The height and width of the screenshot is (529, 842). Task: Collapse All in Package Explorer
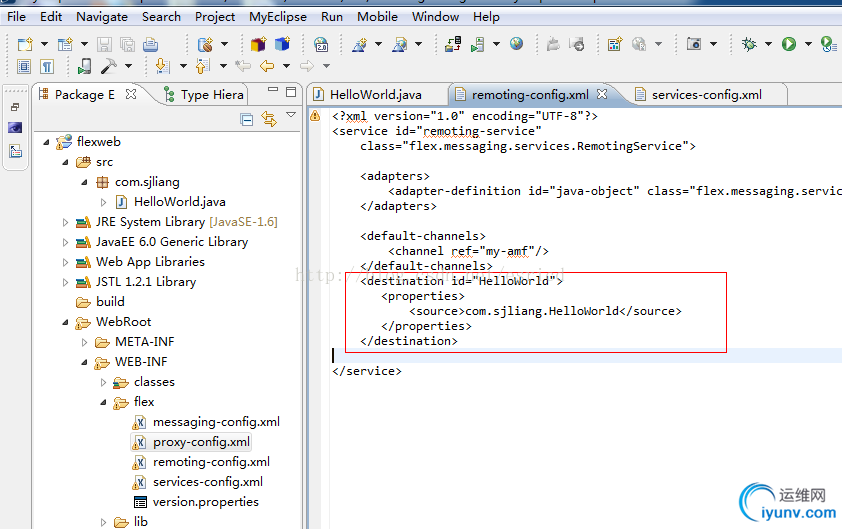246,119
